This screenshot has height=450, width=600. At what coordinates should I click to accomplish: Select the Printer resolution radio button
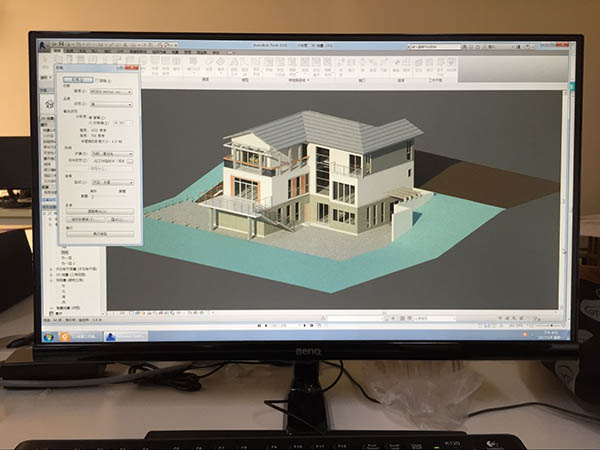point(92,123)
